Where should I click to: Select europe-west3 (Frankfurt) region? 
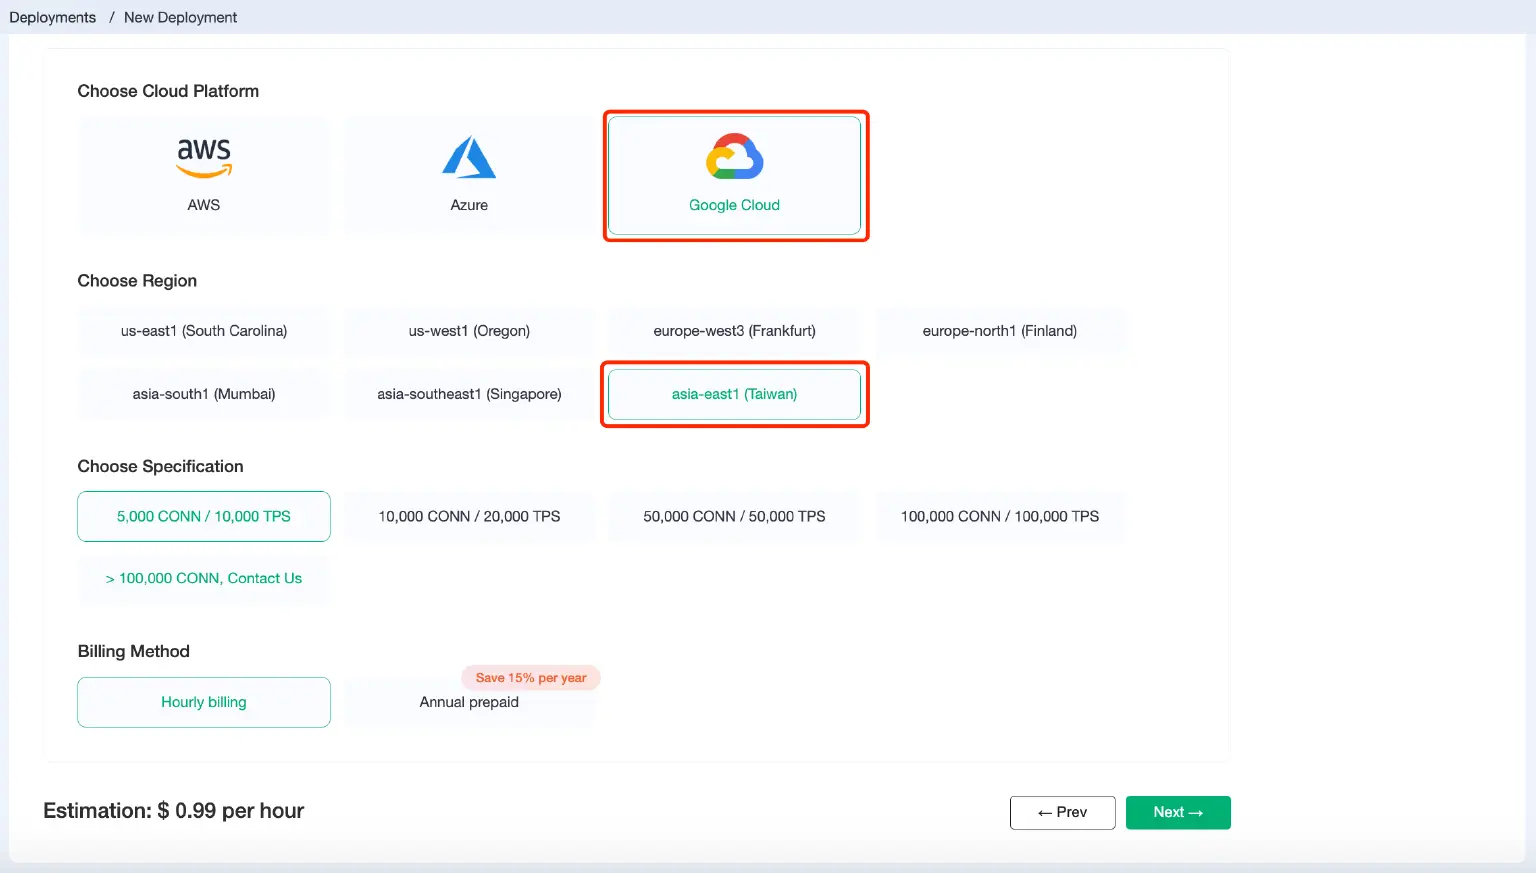click(x=735, y=331)
